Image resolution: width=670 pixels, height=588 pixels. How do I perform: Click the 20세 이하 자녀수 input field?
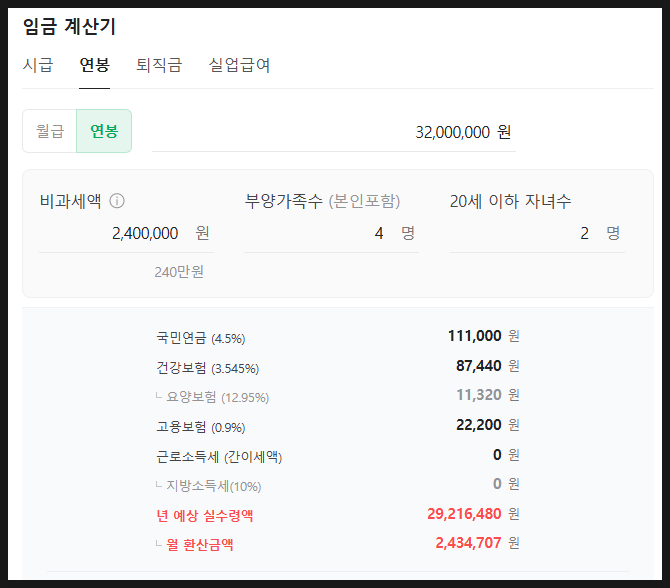pos(535,233)
